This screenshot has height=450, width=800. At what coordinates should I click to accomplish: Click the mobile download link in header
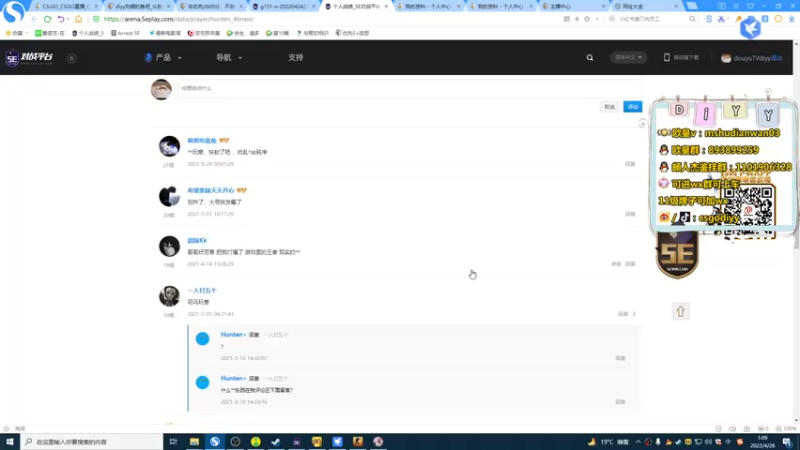(681, 58)
